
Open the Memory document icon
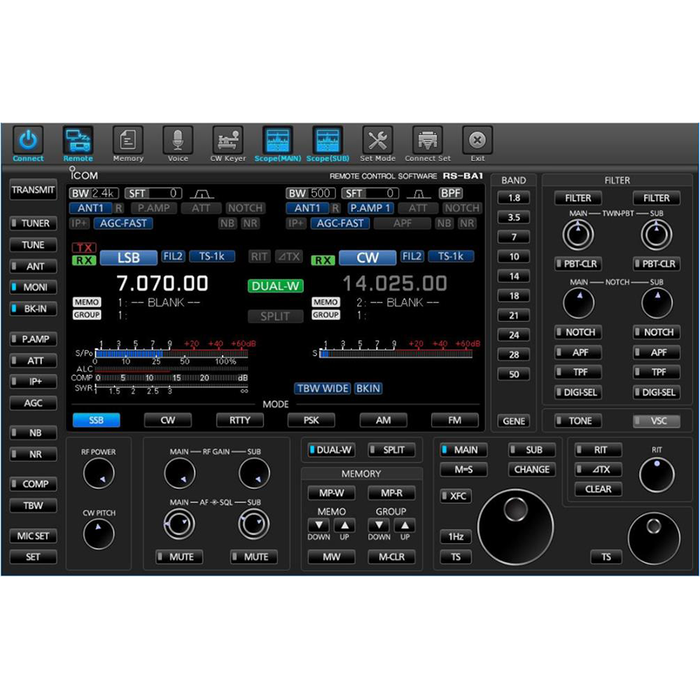pos(128,141)
